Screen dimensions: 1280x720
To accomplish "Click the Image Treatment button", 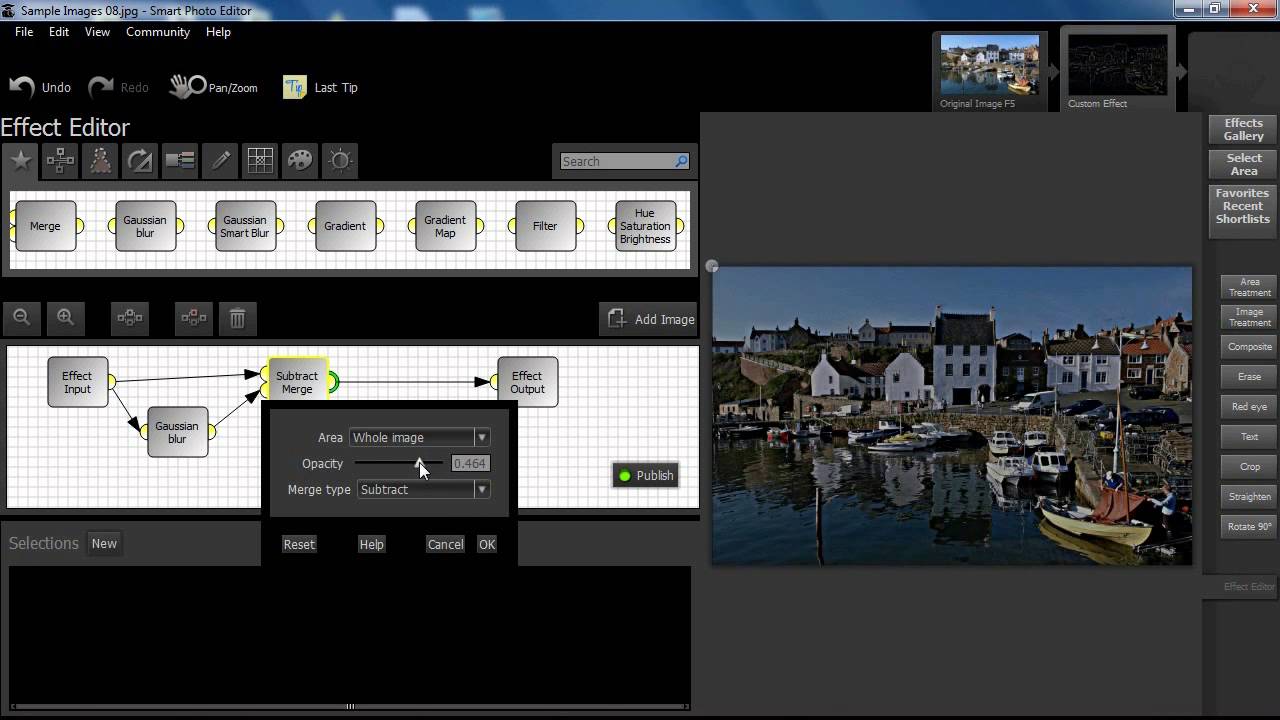I will coord(1249,318).
